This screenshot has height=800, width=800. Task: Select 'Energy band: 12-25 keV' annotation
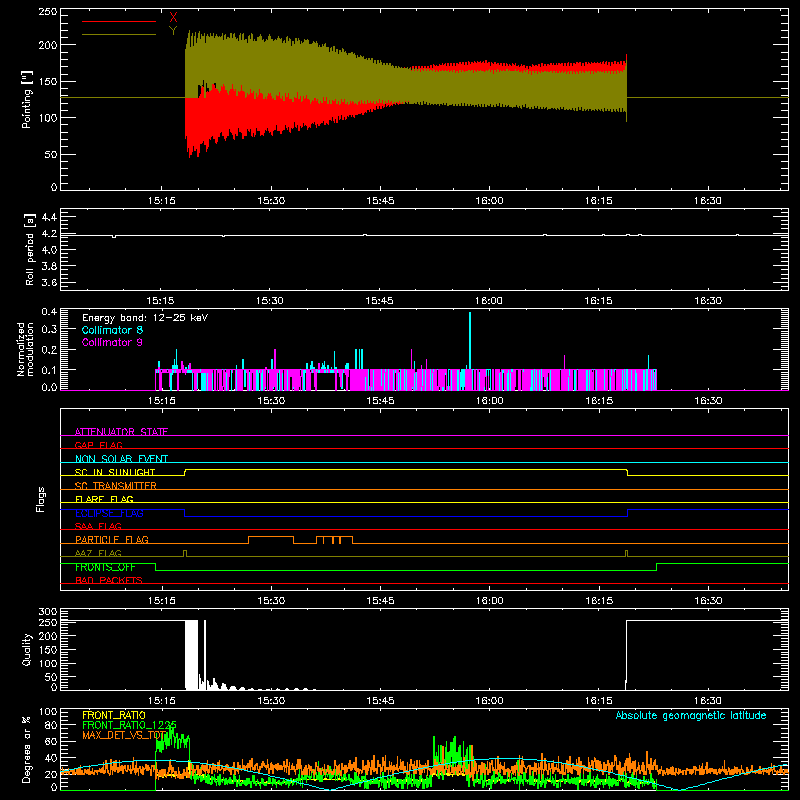[145, 318]
